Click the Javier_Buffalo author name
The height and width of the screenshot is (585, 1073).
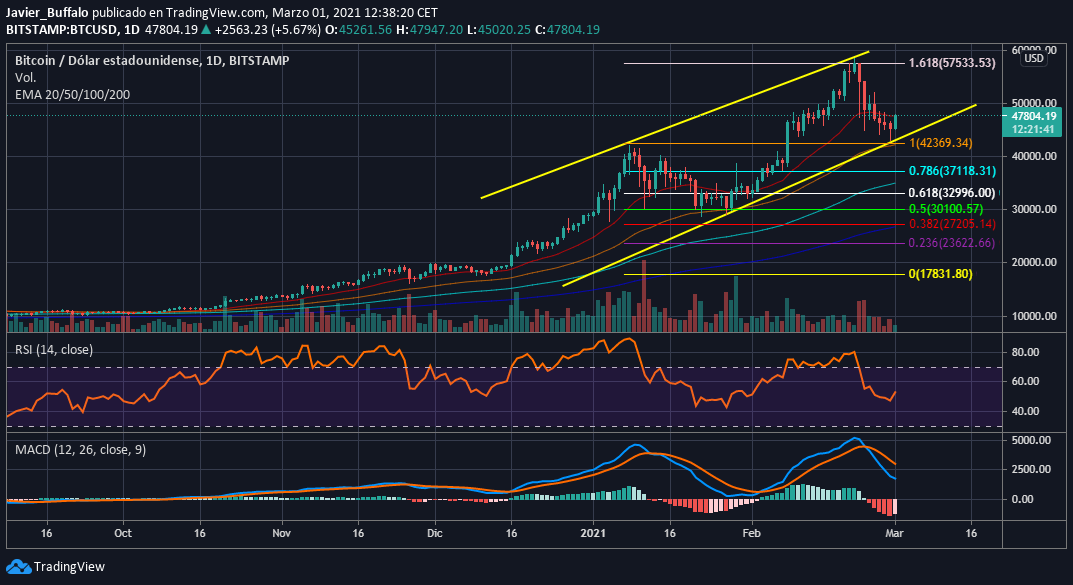(47, 13)
